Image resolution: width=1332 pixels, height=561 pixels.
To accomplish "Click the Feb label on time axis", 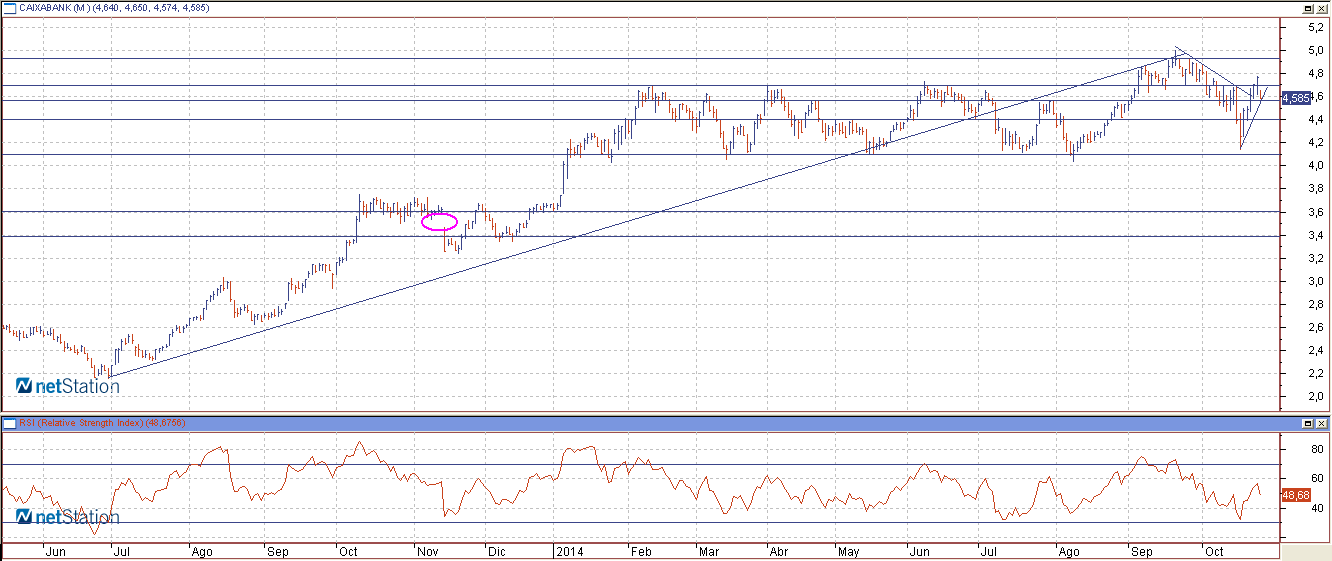I will click(640, 551).
